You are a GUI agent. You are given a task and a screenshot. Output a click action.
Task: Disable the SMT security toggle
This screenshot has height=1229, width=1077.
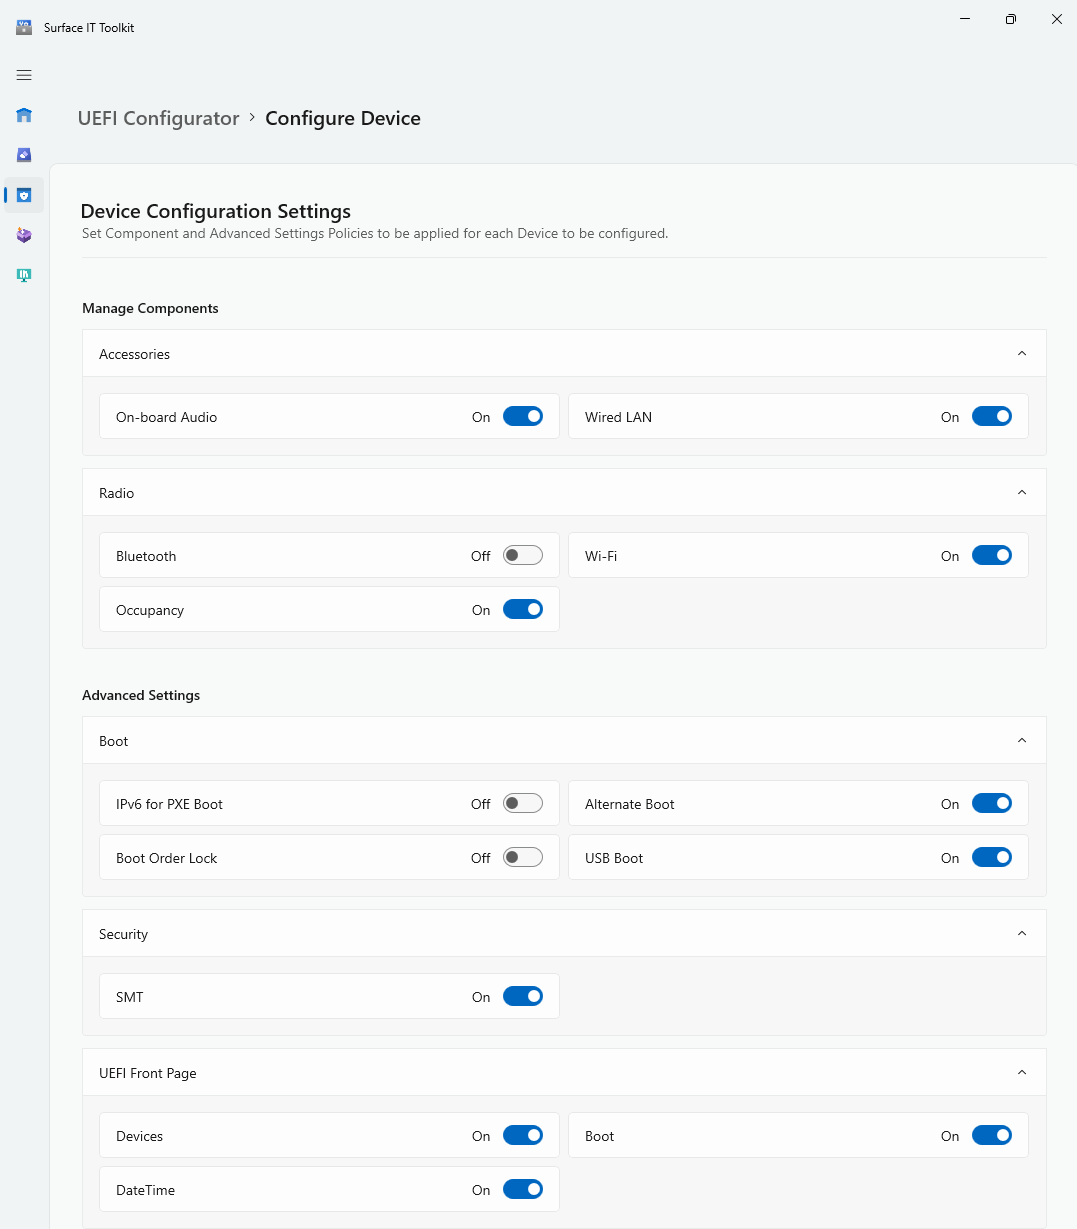pyautogui.click(x=522, y=996)
